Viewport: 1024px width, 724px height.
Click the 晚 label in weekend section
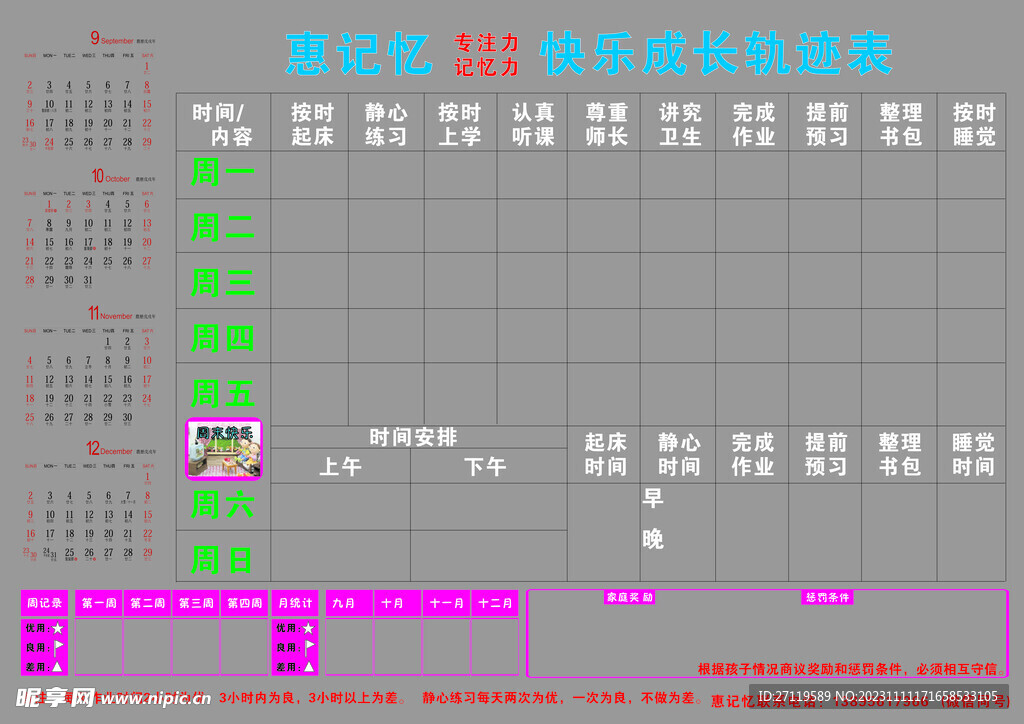tap(653, 539)
